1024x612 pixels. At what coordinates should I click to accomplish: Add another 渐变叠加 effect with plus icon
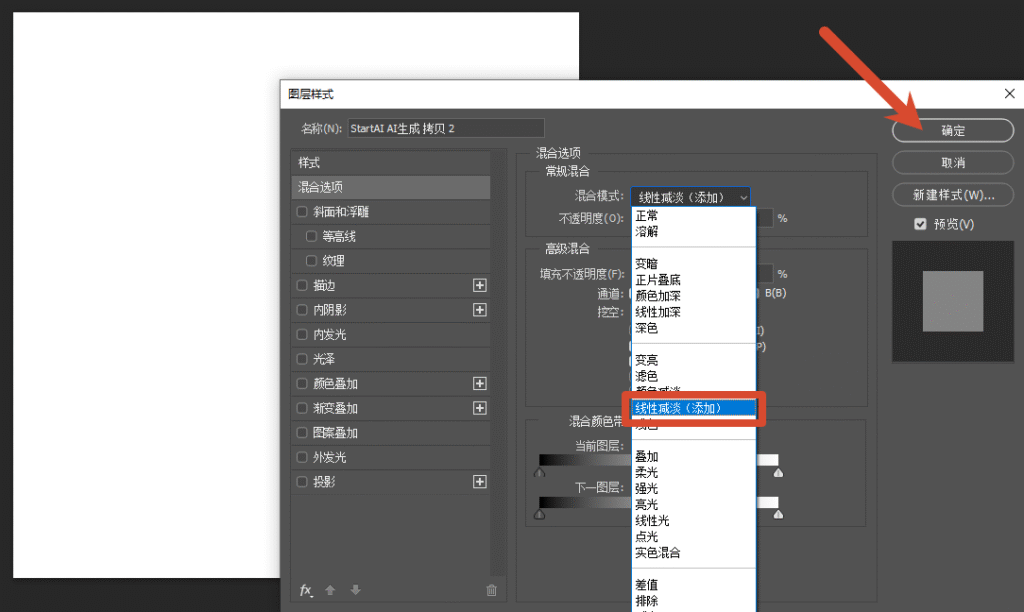(x=479, y=408)
